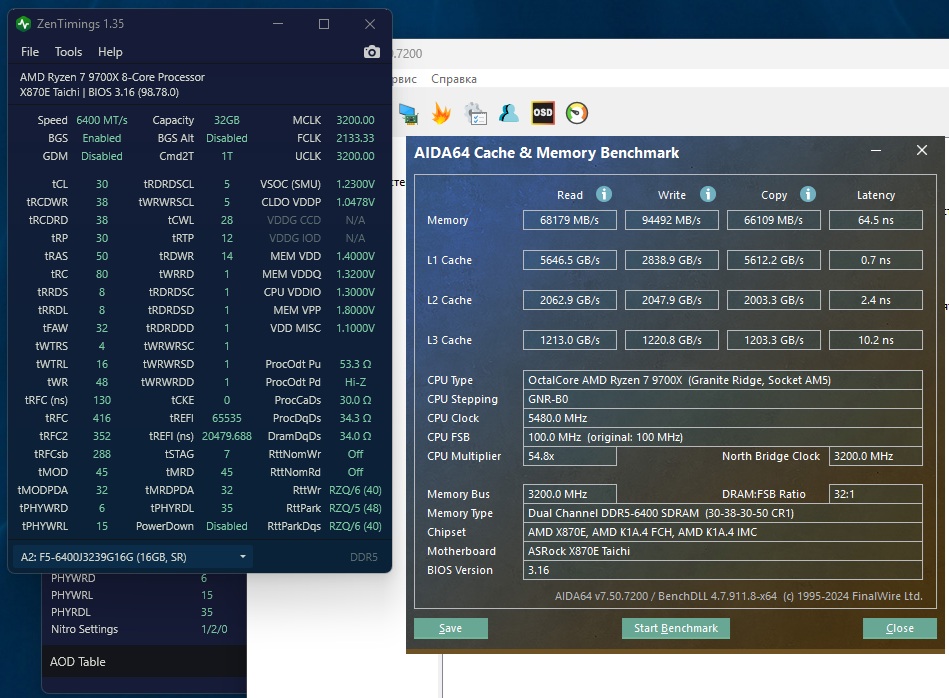Click the RttPark value RZQ/5 (48)
This screenshot has height=698, width=949.
click(355, 509)
